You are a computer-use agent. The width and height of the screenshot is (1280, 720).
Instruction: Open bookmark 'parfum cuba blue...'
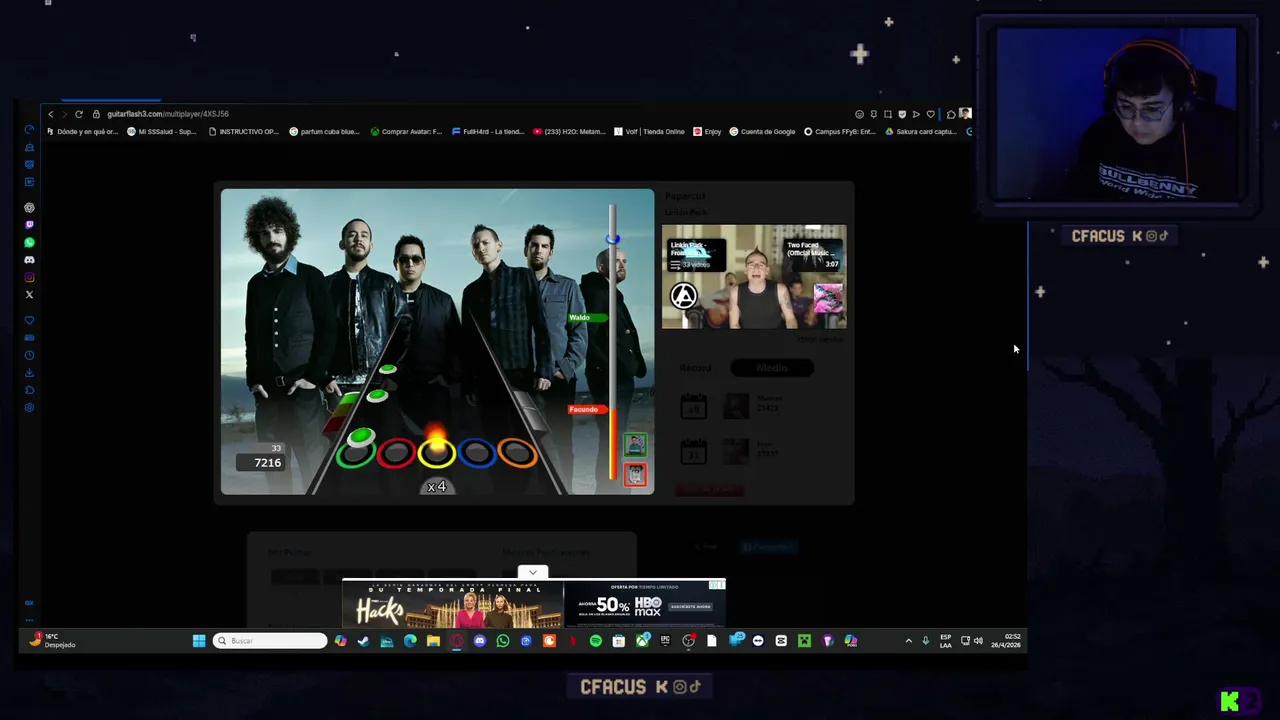click(324, 132)
